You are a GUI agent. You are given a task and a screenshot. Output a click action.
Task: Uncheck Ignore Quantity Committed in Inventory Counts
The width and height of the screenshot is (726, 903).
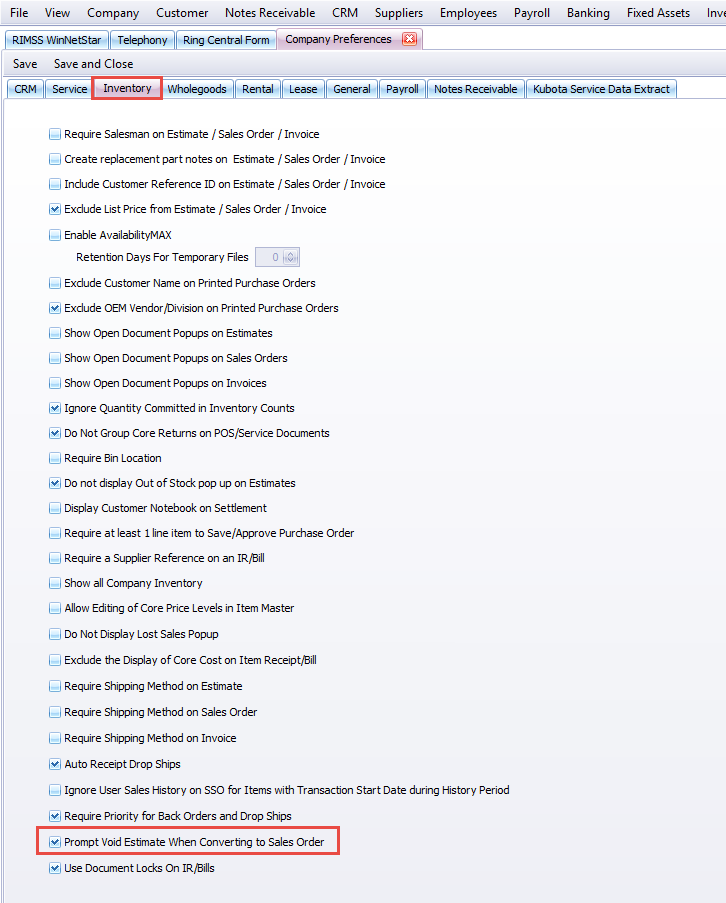click(55, 408)
